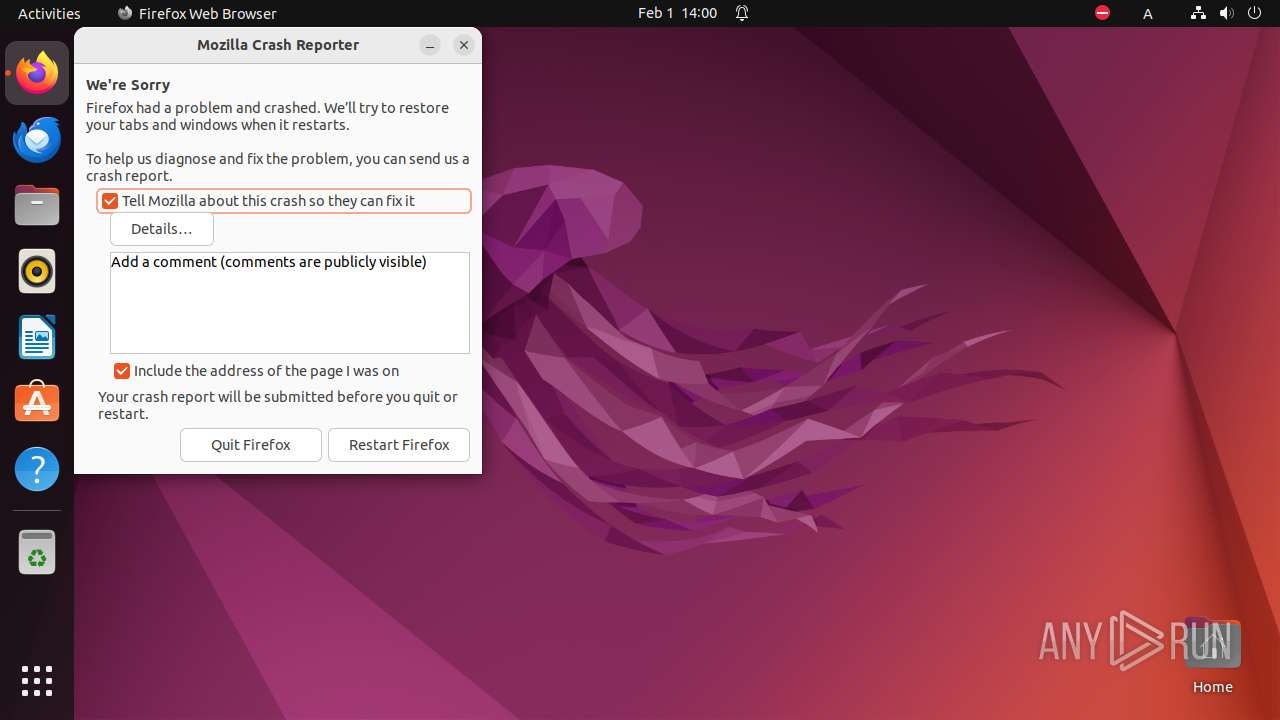Open the Trash in the dock
Viewport: 1280px width, 720px height.
pyautogui.click(x=37, y=552)
